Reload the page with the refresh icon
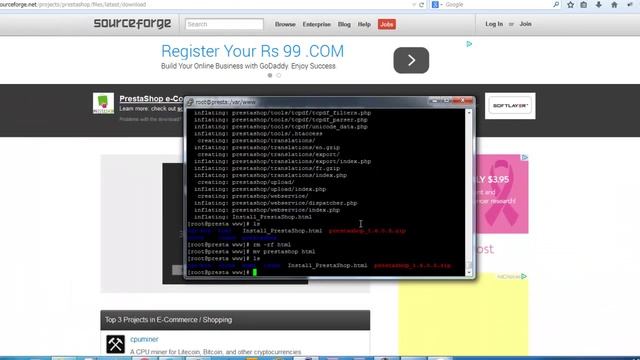Viewport: 640px width, 360px height. click(x=422, y=4)
